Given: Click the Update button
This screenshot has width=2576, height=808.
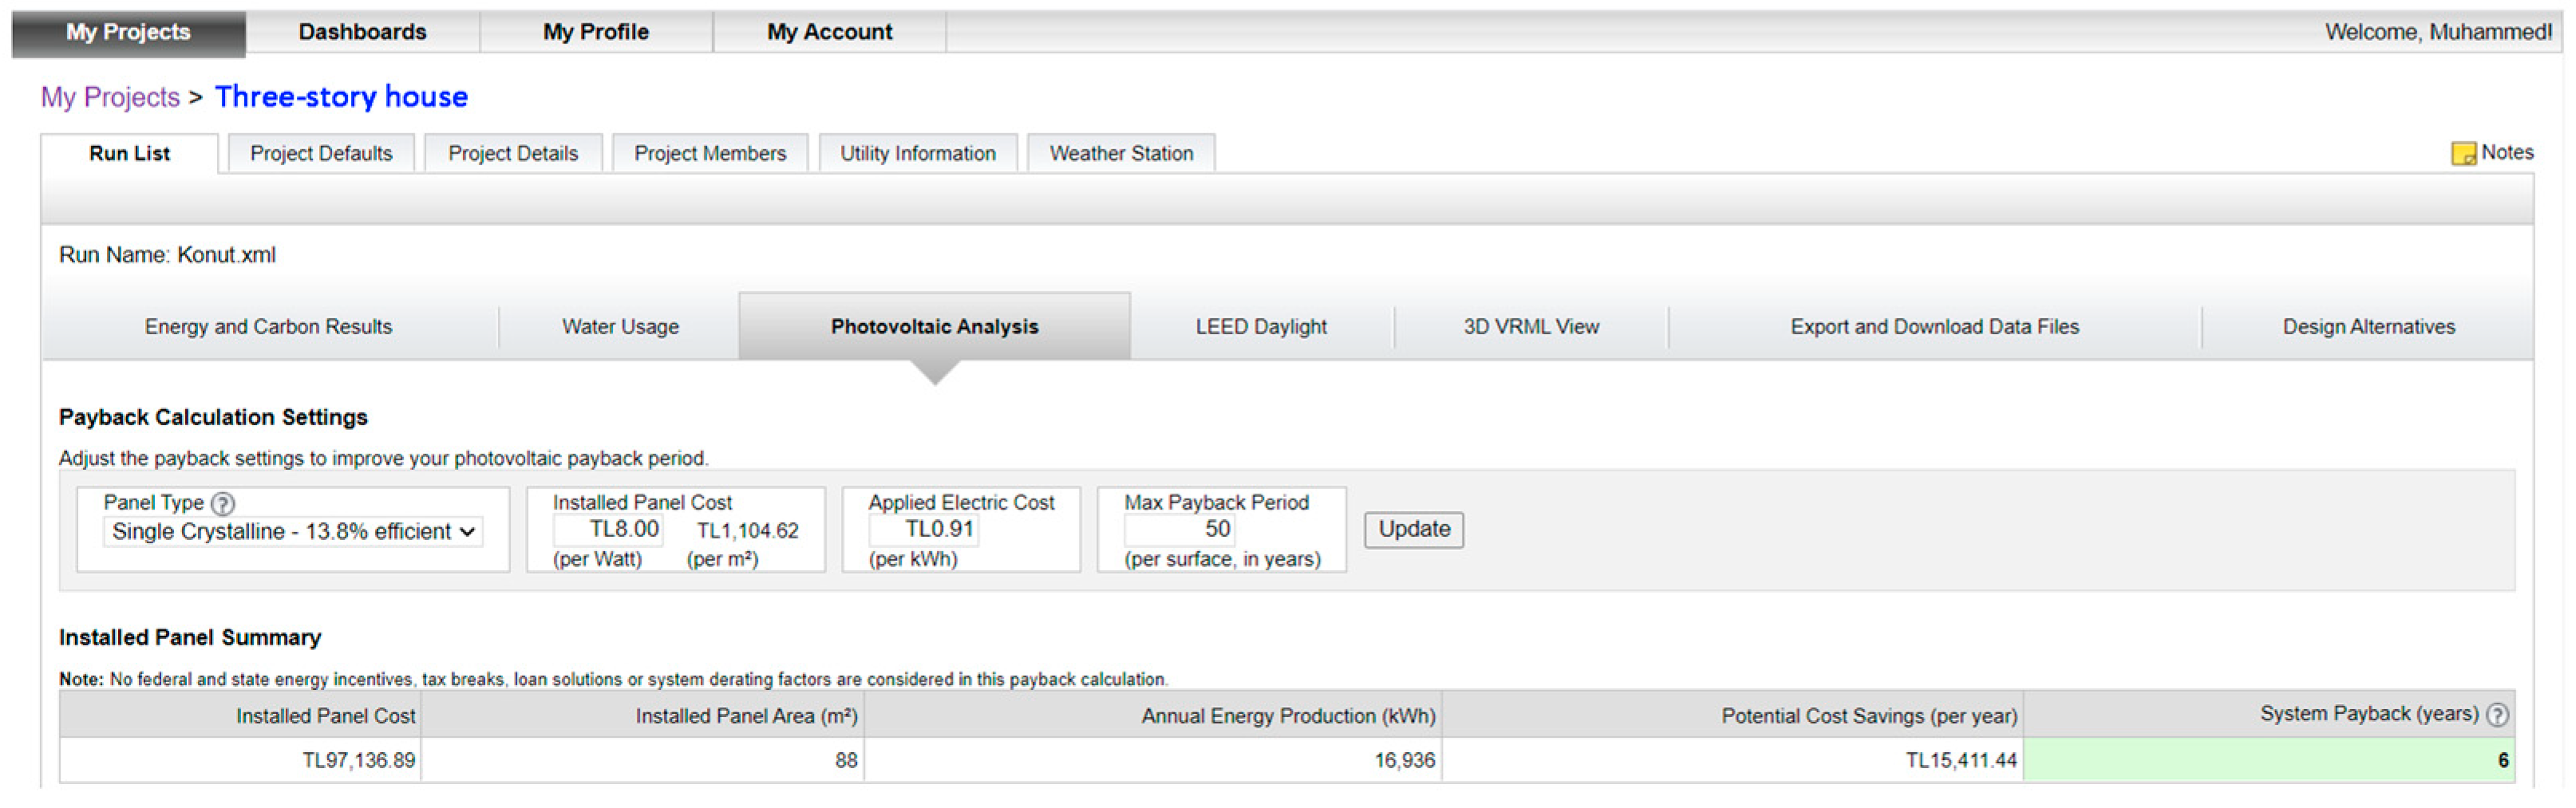Looking at the screenshot, I should 1413,530.
